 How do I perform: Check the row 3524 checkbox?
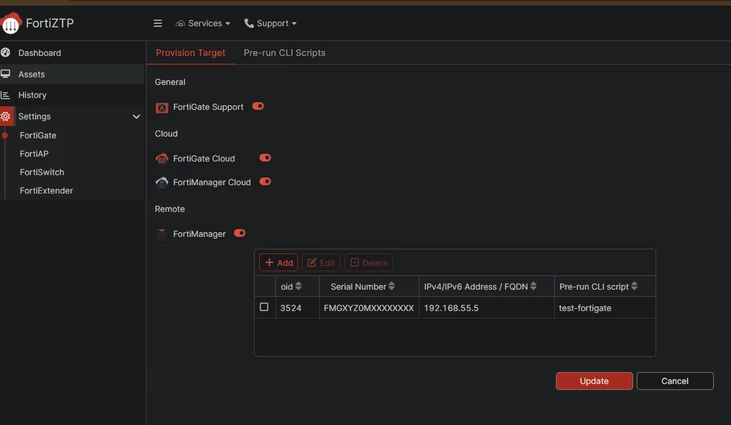click(264, 307)
